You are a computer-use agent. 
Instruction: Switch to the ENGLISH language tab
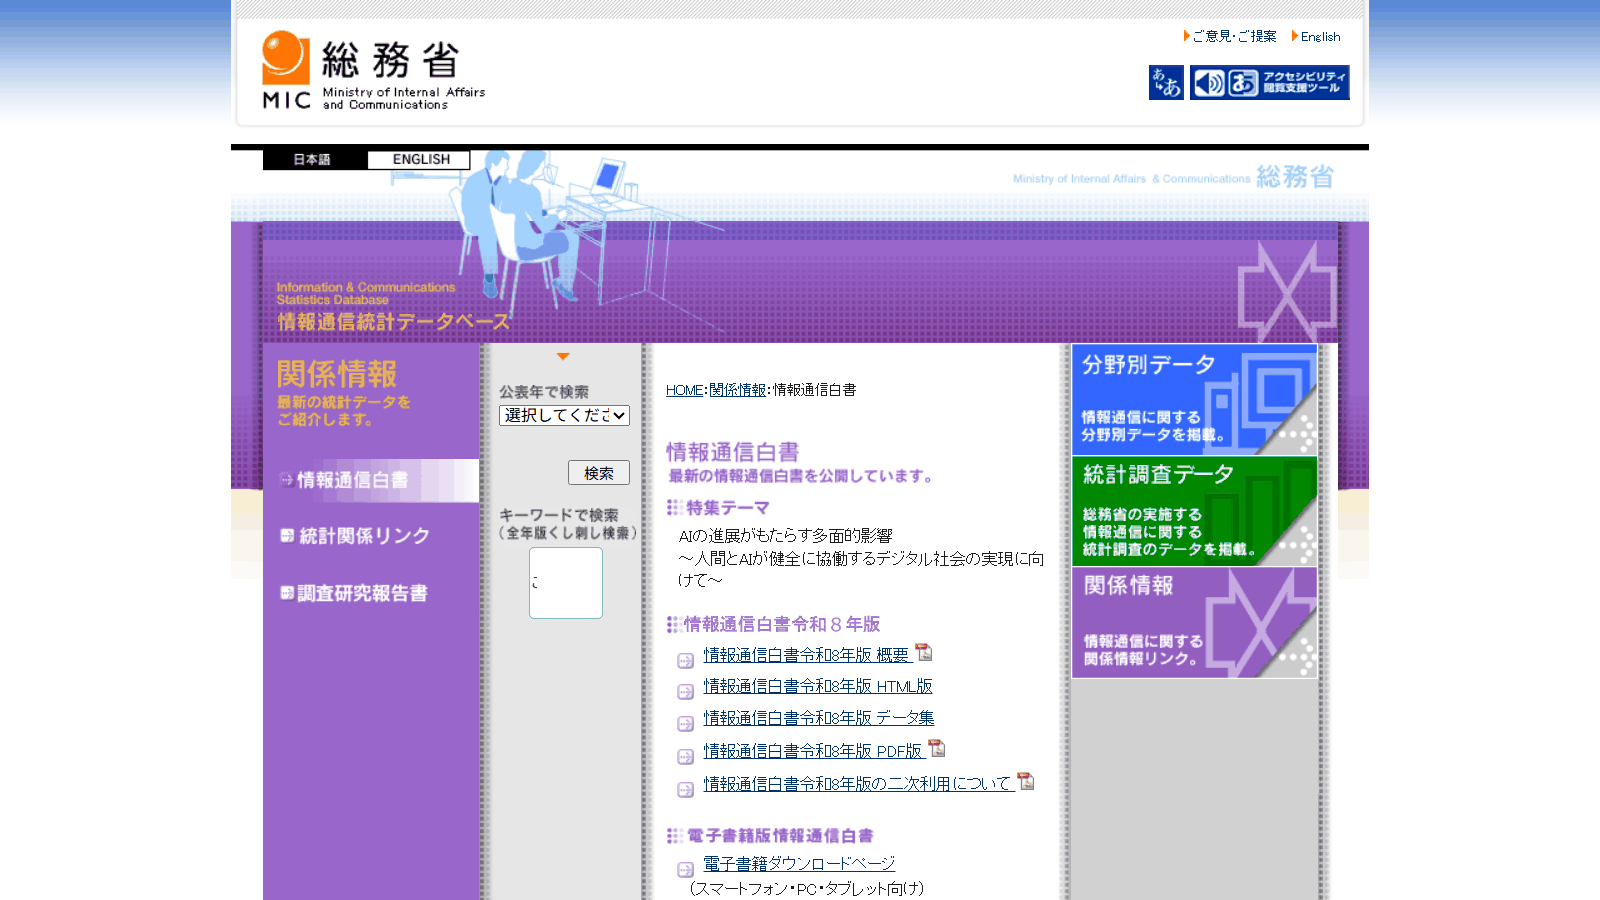coord(419,159)
